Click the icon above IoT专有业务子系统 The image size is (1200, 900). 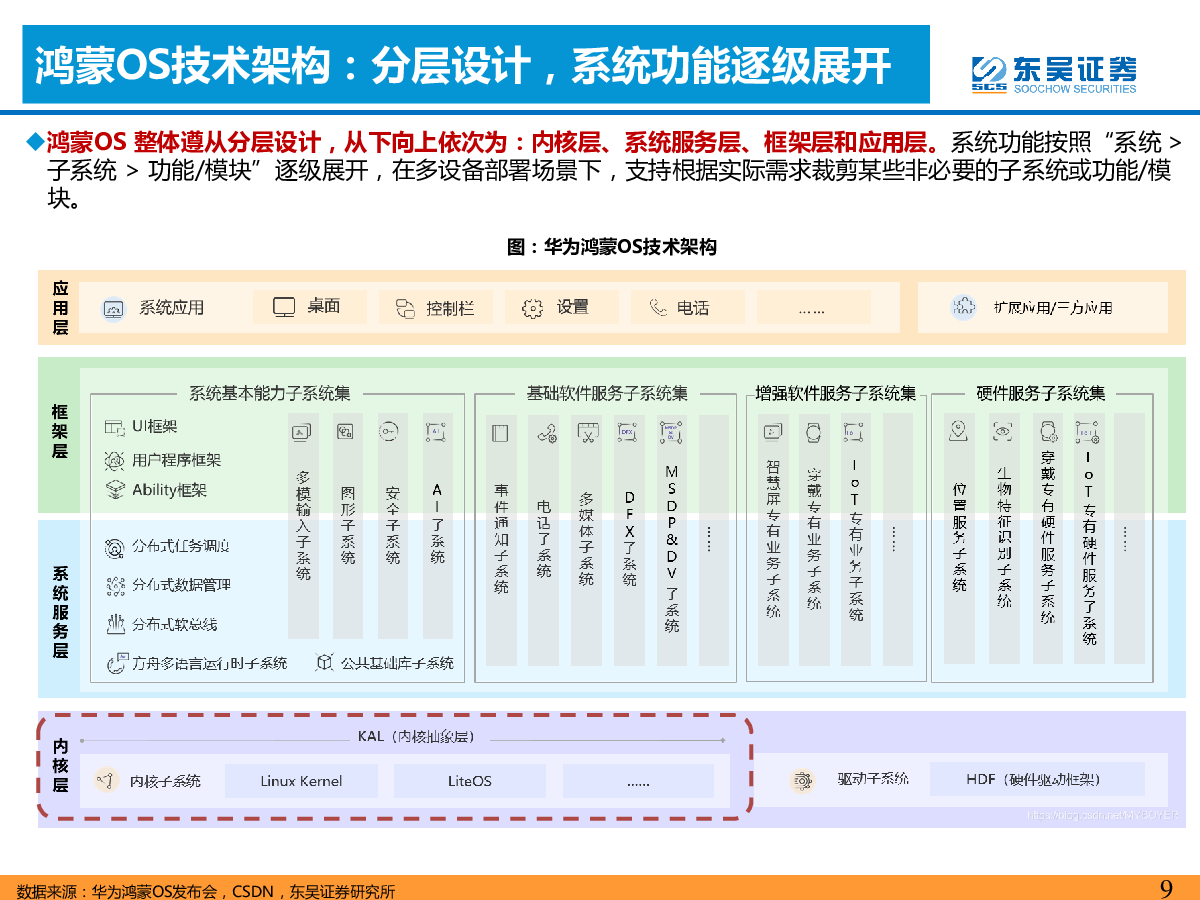tap(854, 432)
